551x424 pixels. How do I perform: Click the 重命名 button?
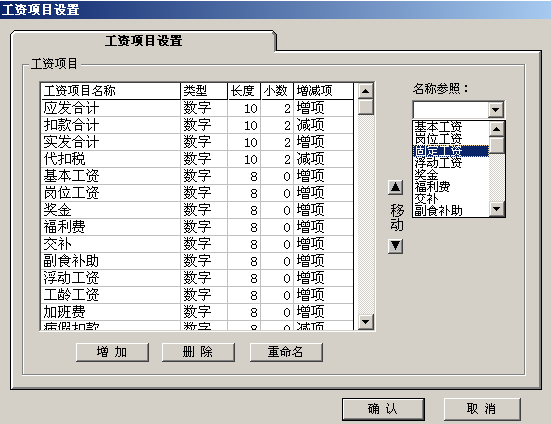click(286, 352)
